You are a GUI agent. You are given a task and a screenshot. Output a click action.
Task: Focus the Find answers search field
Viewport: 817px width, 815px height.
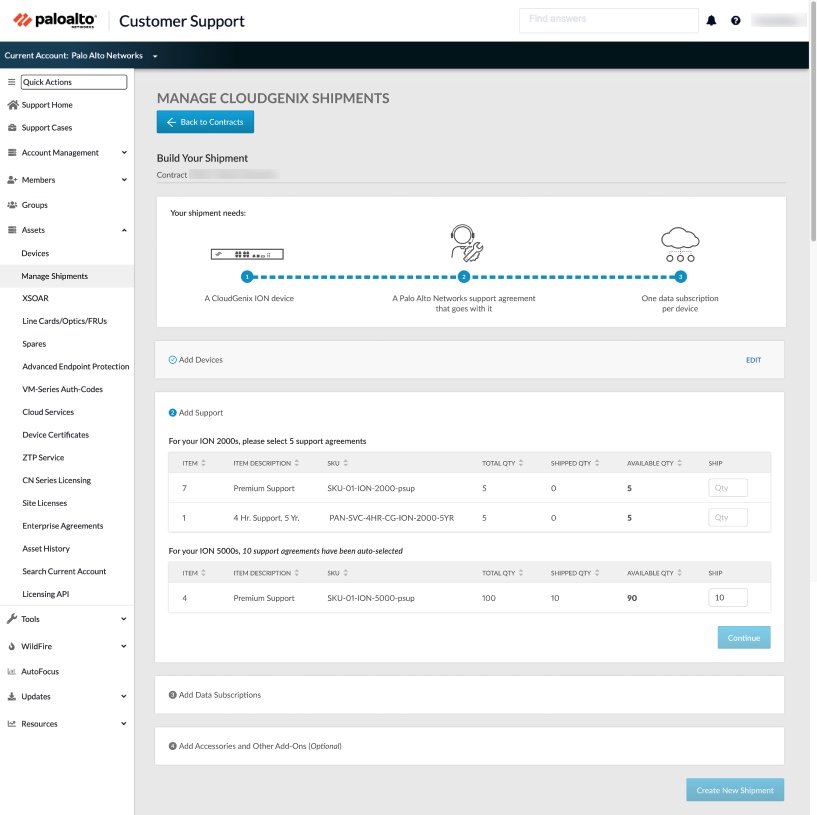pos(609,20)
